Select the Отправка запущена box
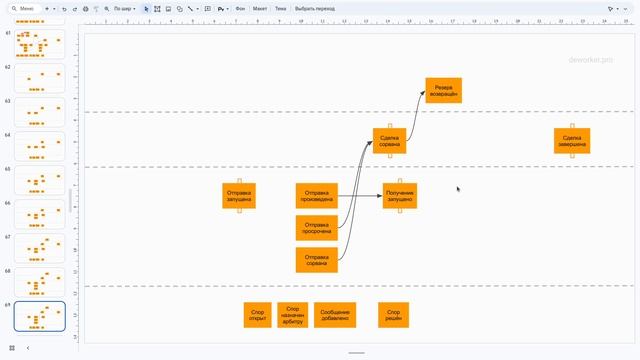The height and width of the screenshot is (360, 640). (x=239, y=196)
